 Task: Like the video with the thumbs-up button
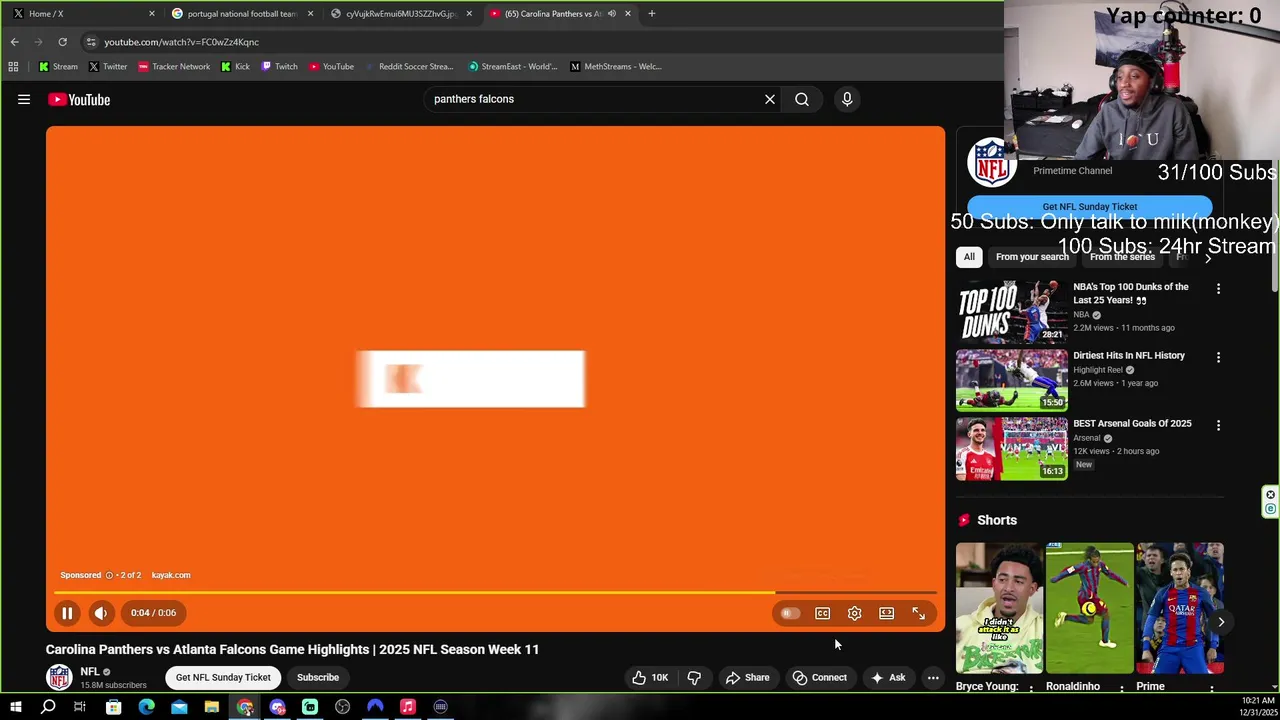click(x=649, y=677)
